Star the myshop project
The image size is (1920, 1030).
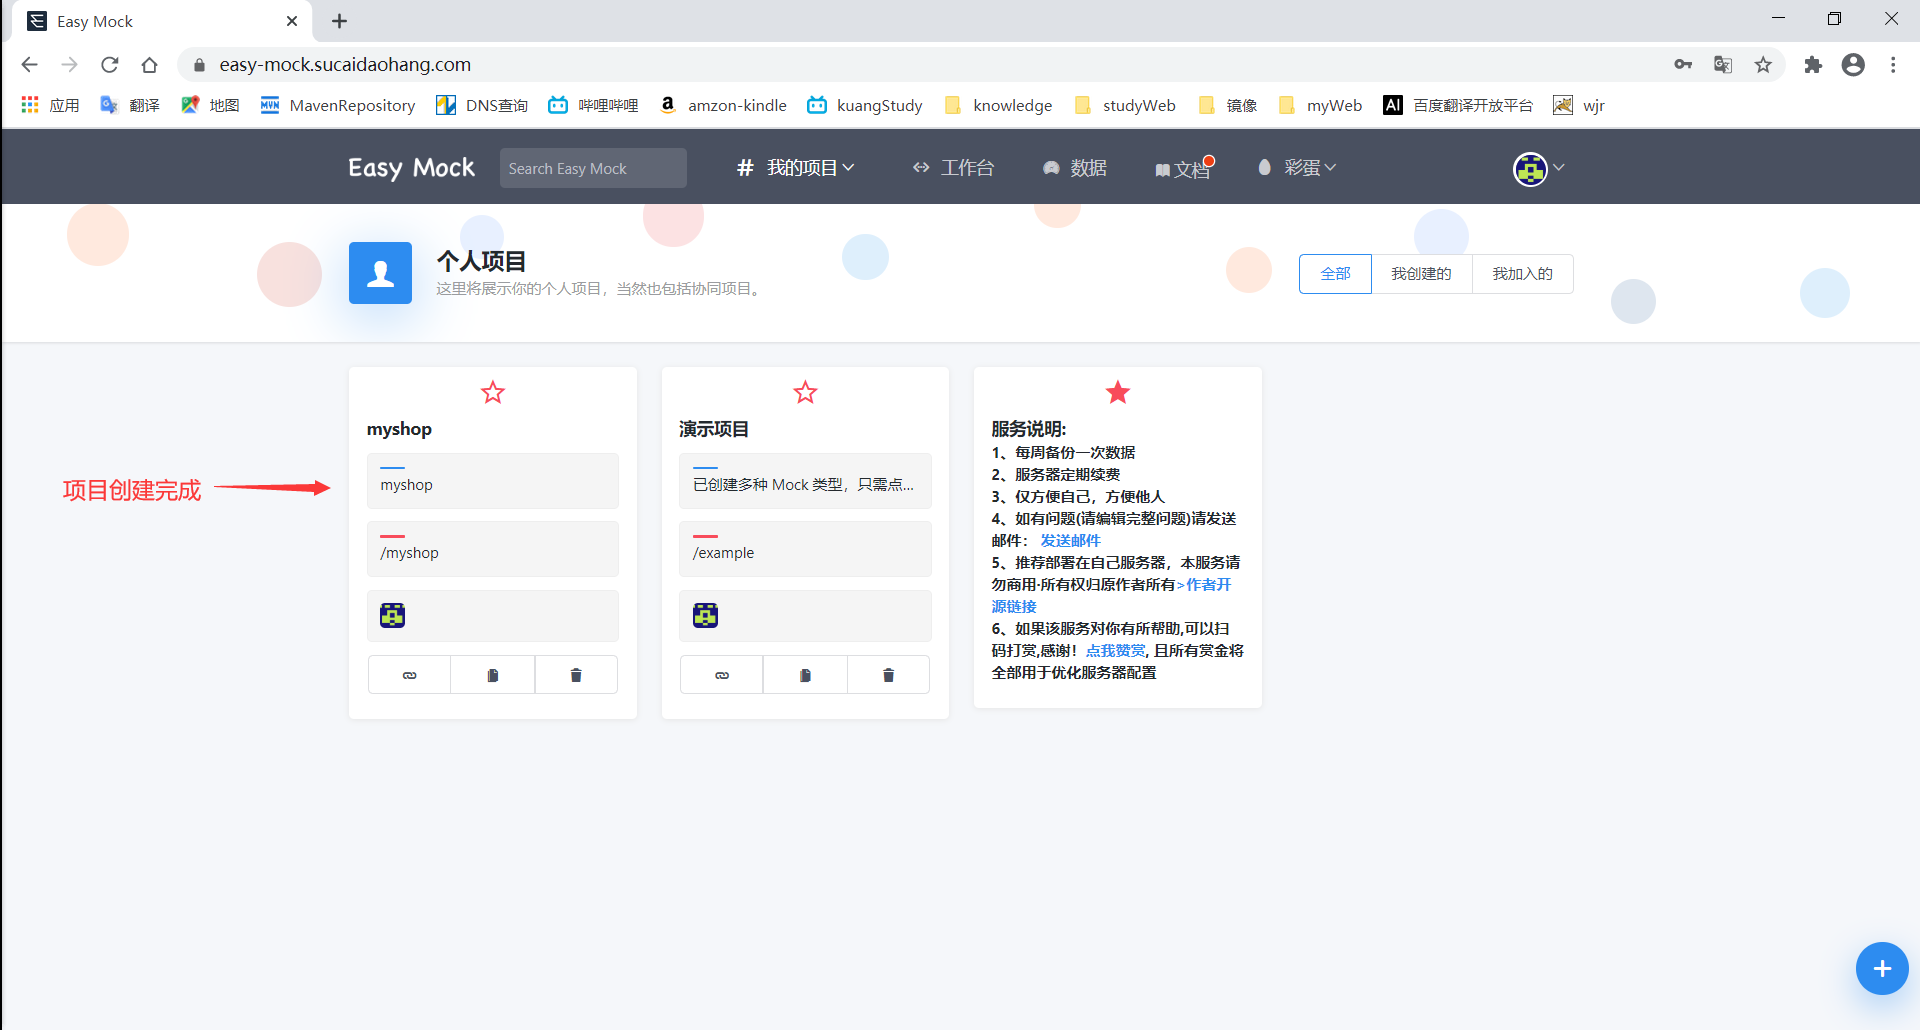(492, 392)
